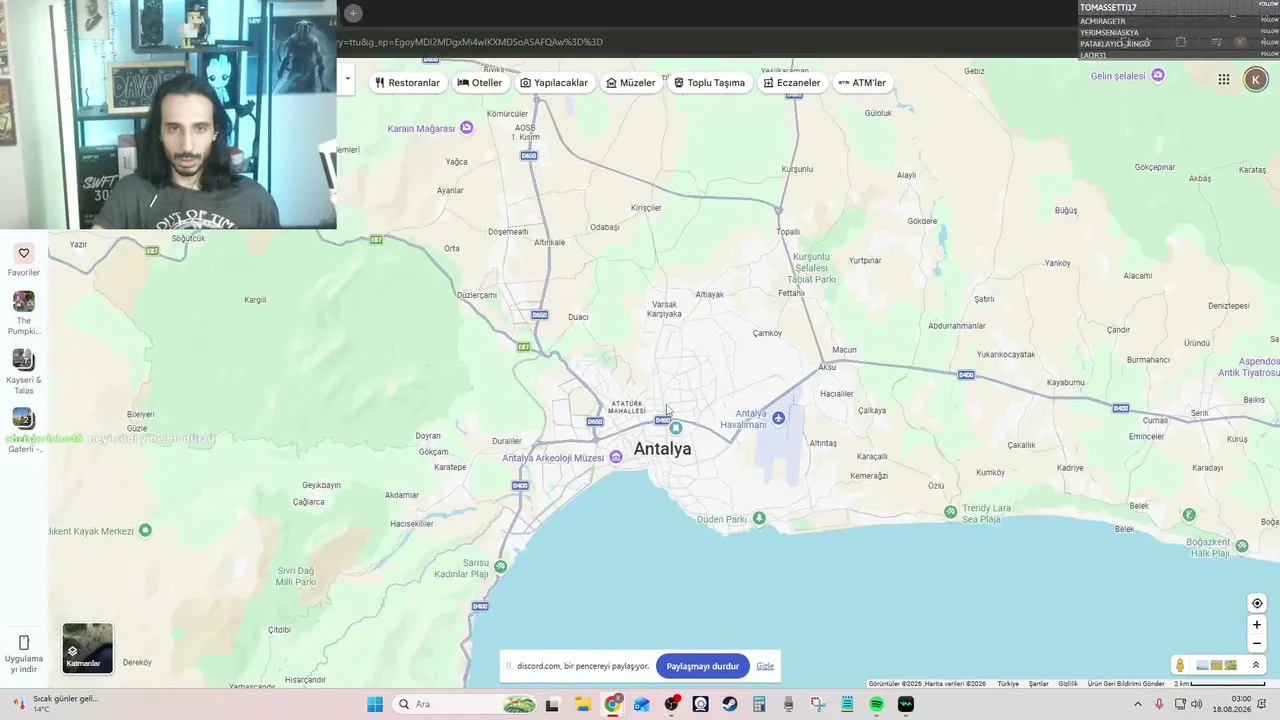Click Sivri Dağ Milli Parkı label
This screenshot has width=1280, height=720.
pyautogui.click(x=296, y=576)
